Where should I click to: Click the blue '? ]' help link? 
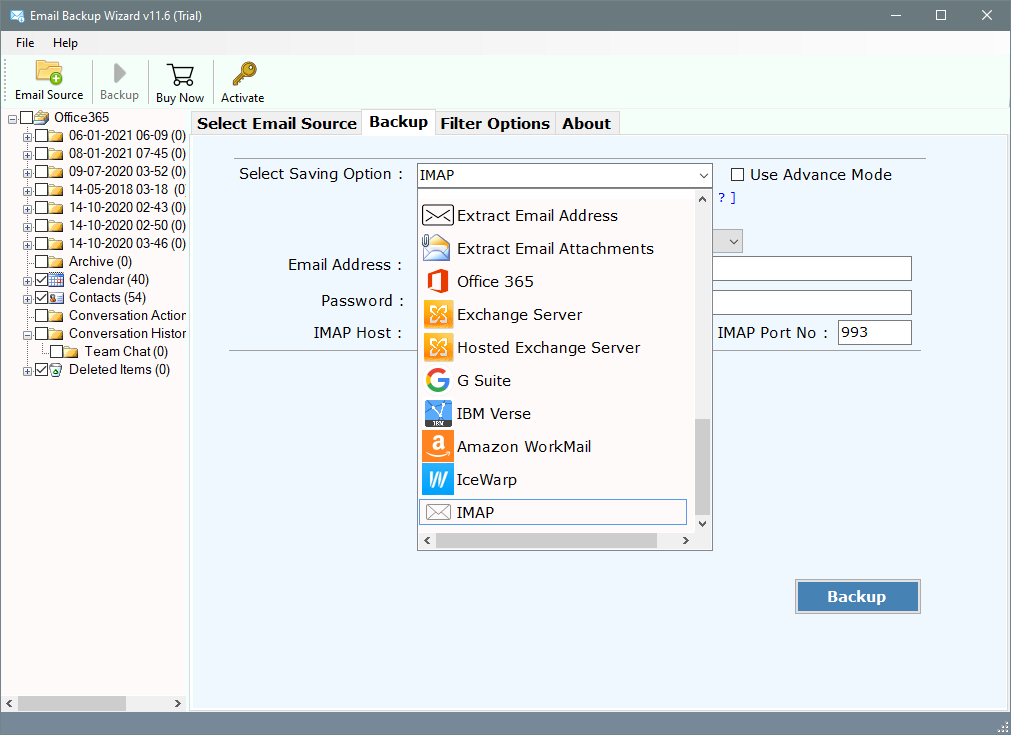pos(727,197)
